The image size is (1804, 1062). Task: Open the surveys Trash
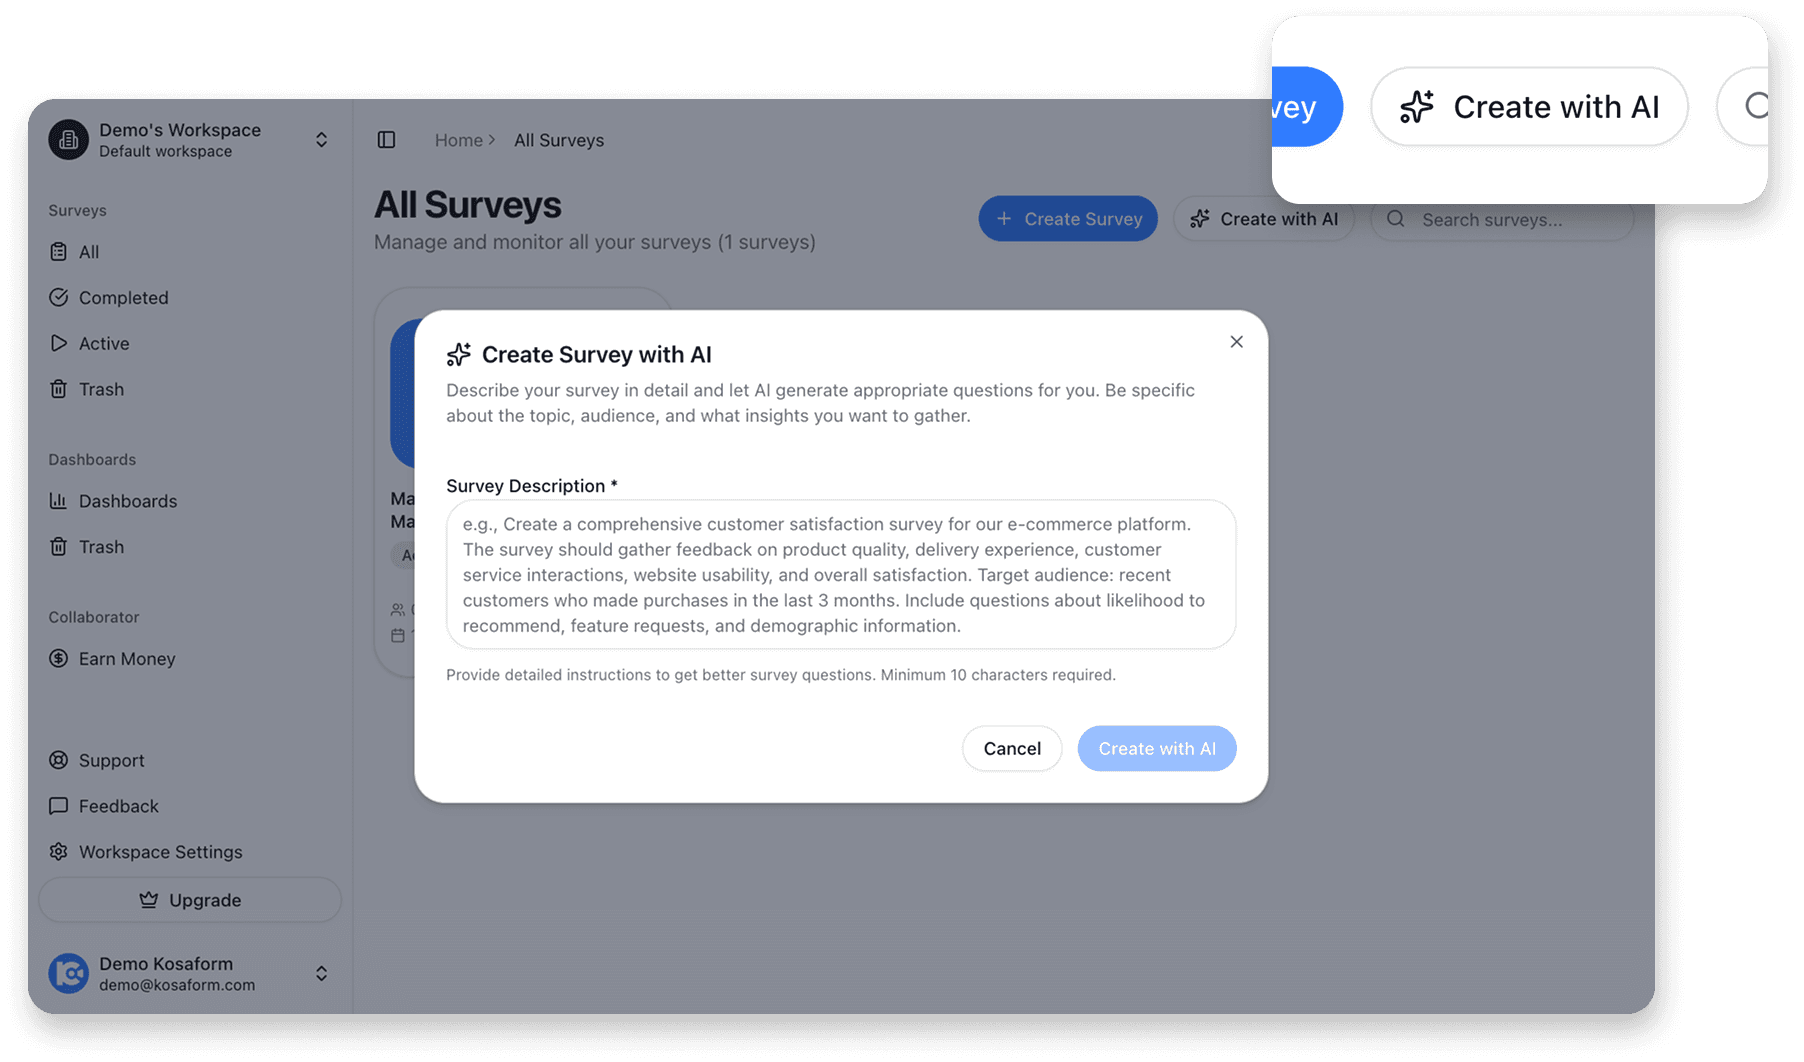[x=101, y=389]
